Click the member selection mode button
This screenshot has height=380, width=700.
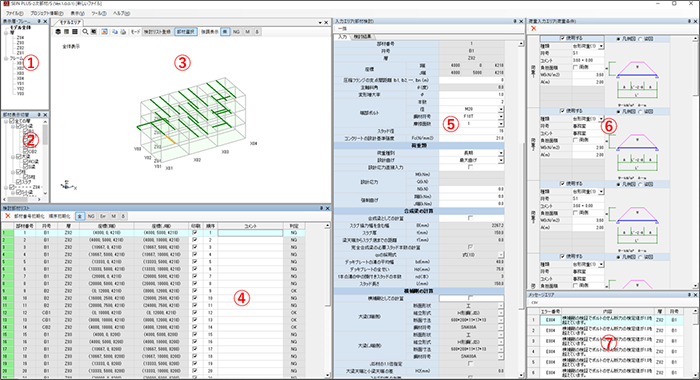point(186,32)
